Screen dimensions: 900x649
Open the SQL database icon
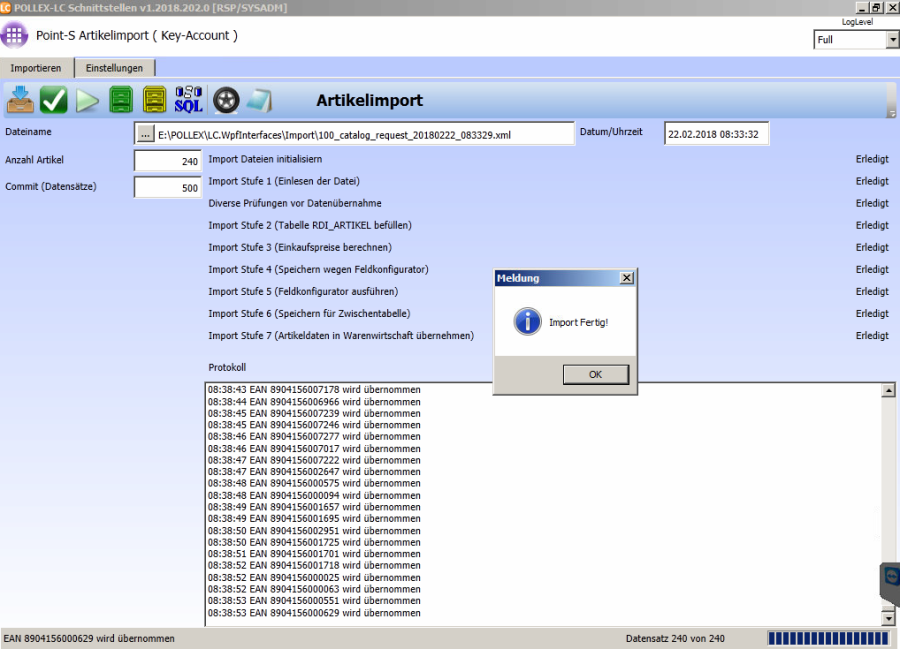188,100
